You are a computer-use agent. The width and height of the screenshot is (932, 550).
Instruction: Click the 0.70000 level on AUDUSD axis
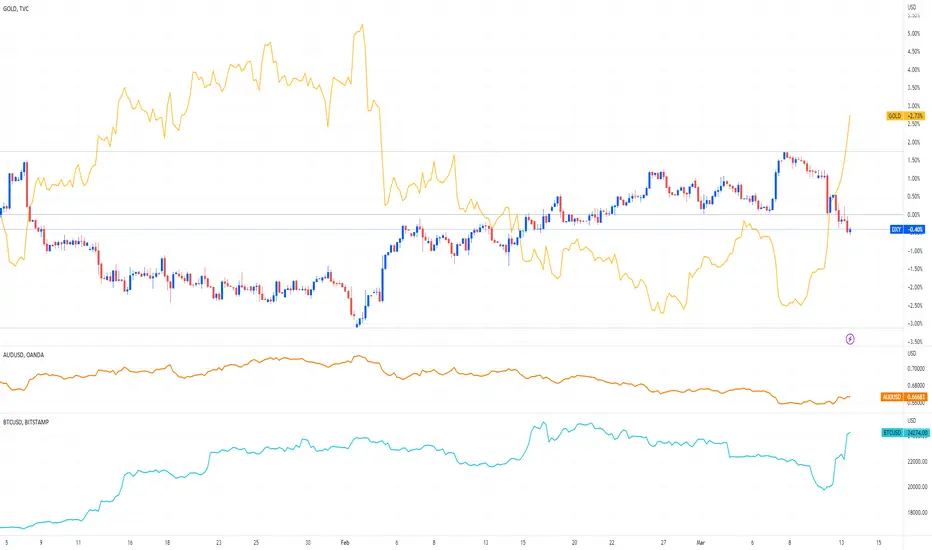coord(916,369)
